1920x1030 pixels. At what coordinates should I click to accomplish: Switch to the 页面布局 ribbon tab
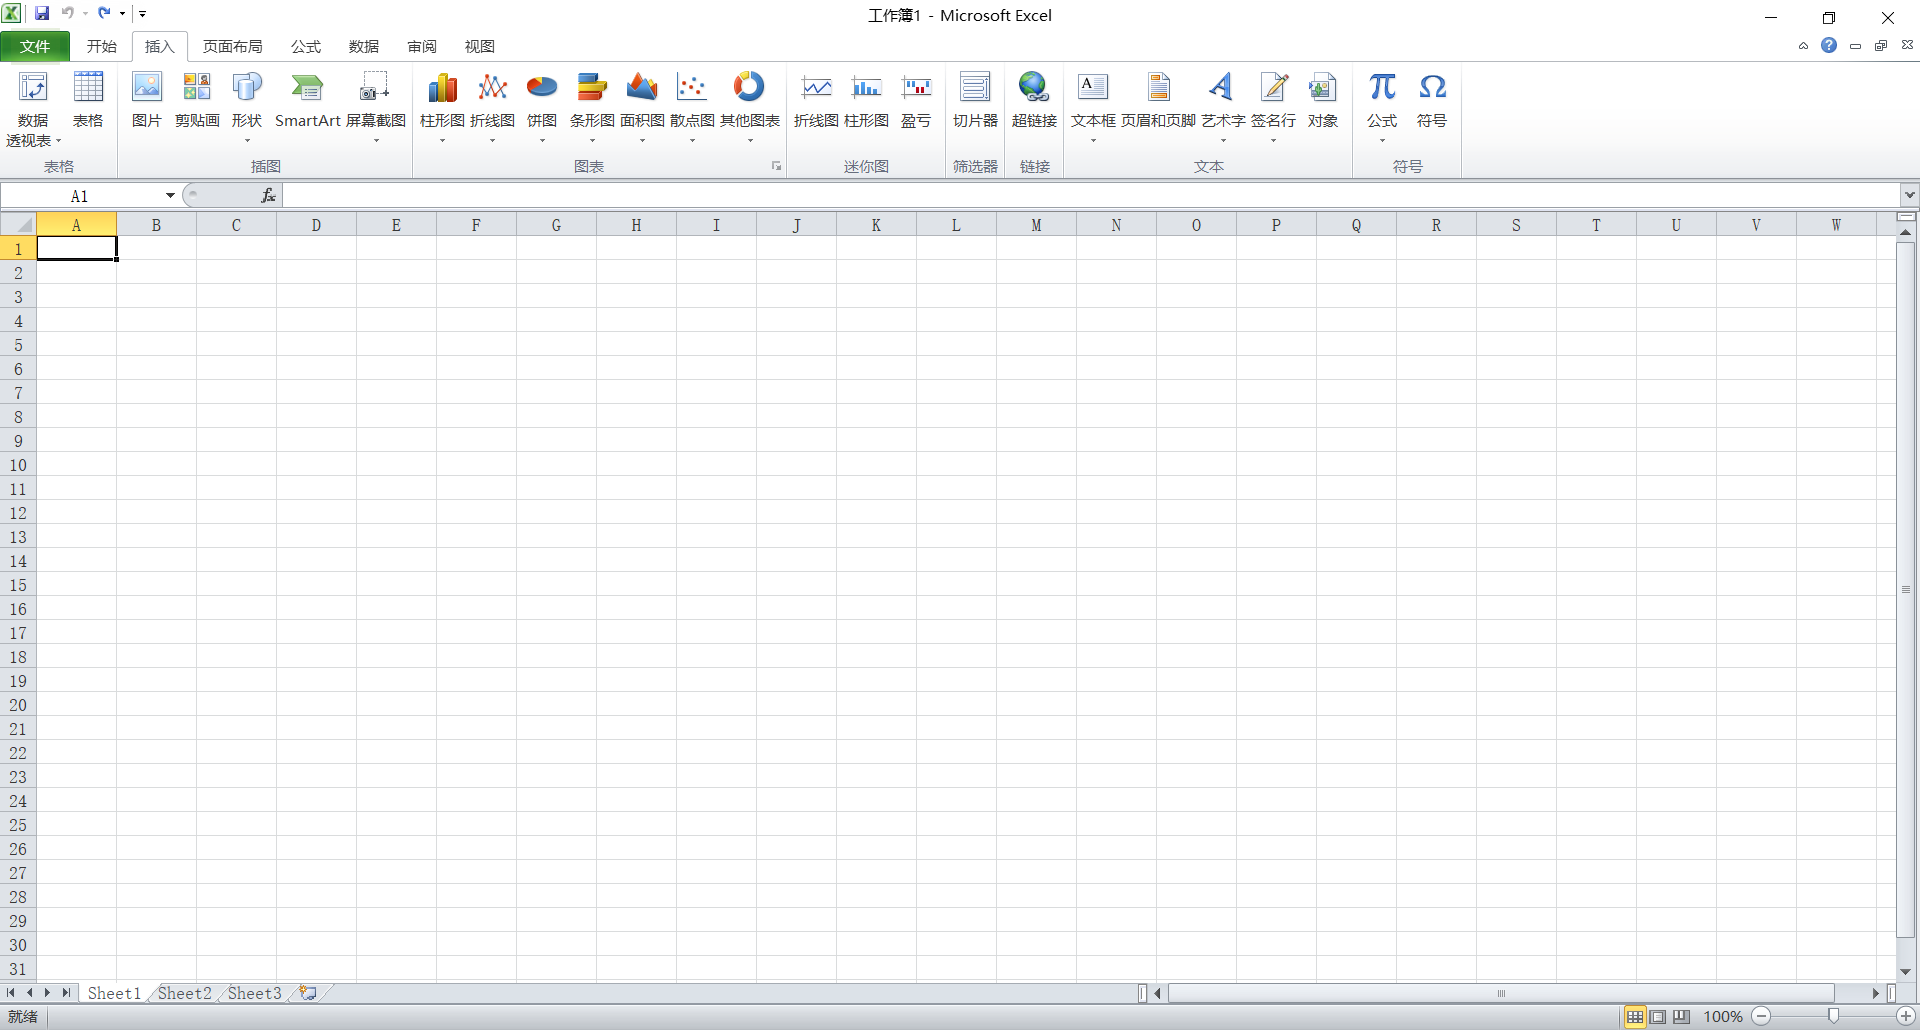[x=232, y=46]
